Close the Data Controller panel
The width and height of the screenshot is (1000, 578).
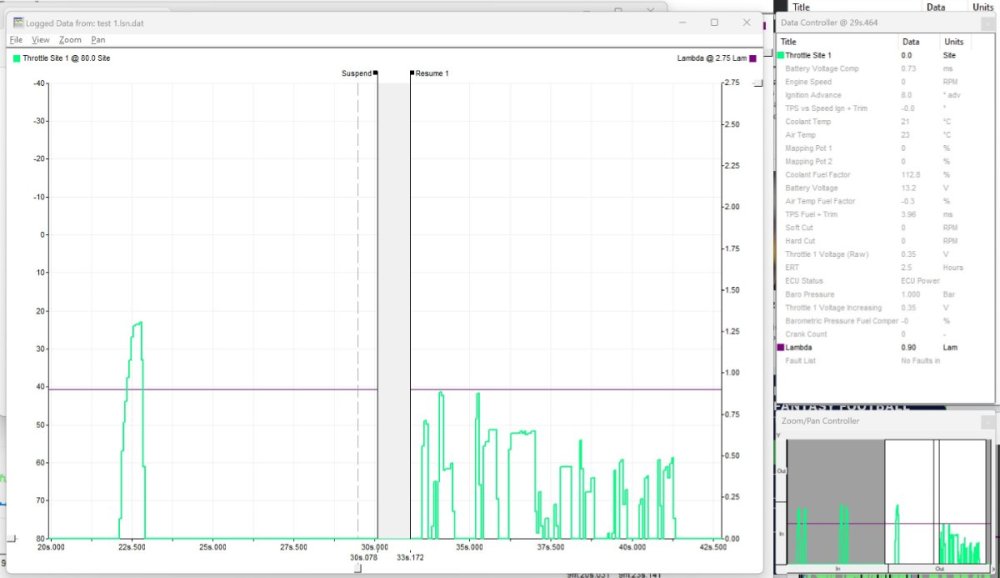coord(987,22)
